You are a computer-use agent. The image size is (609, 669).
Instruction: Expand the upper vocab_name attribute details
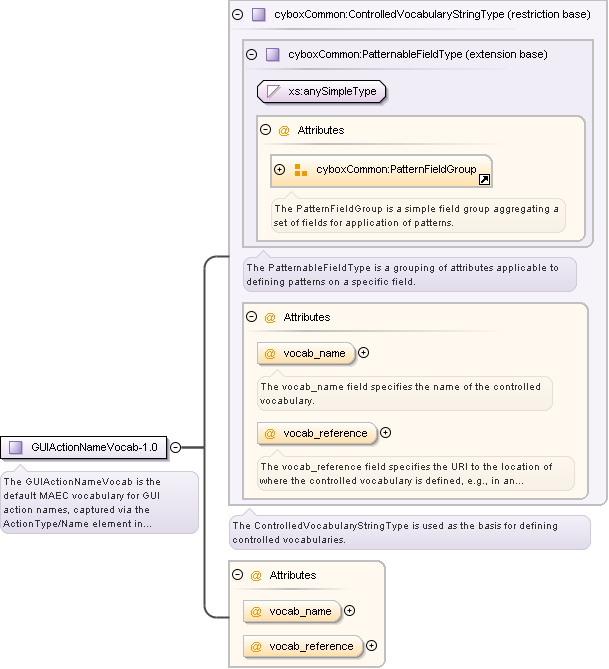coord(364,353)
